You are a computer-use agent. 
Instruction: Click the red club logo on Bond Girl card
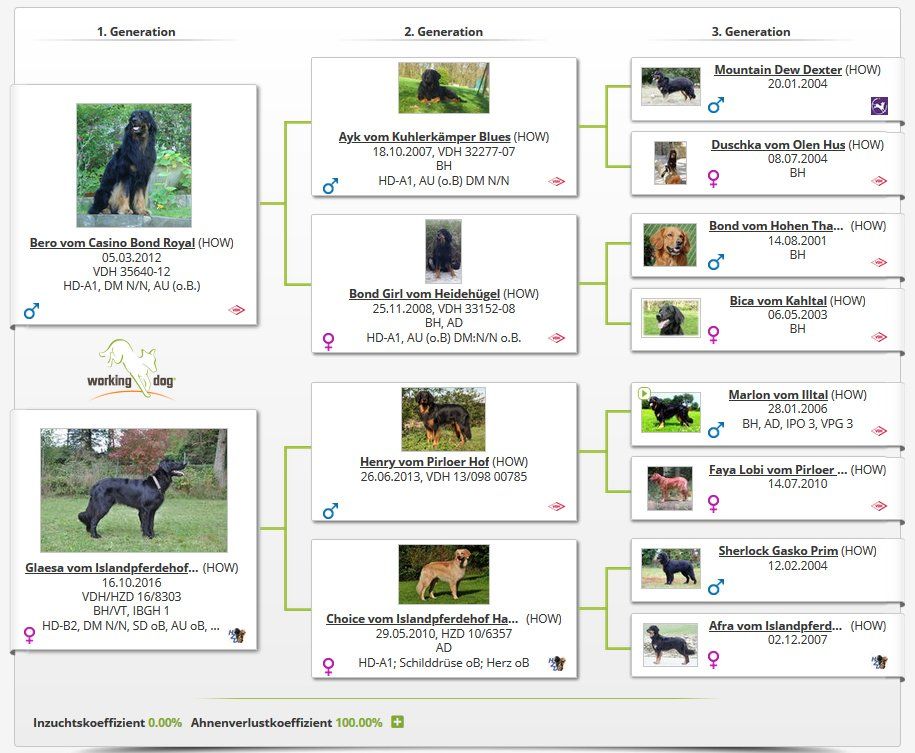(x=557, y=338)
